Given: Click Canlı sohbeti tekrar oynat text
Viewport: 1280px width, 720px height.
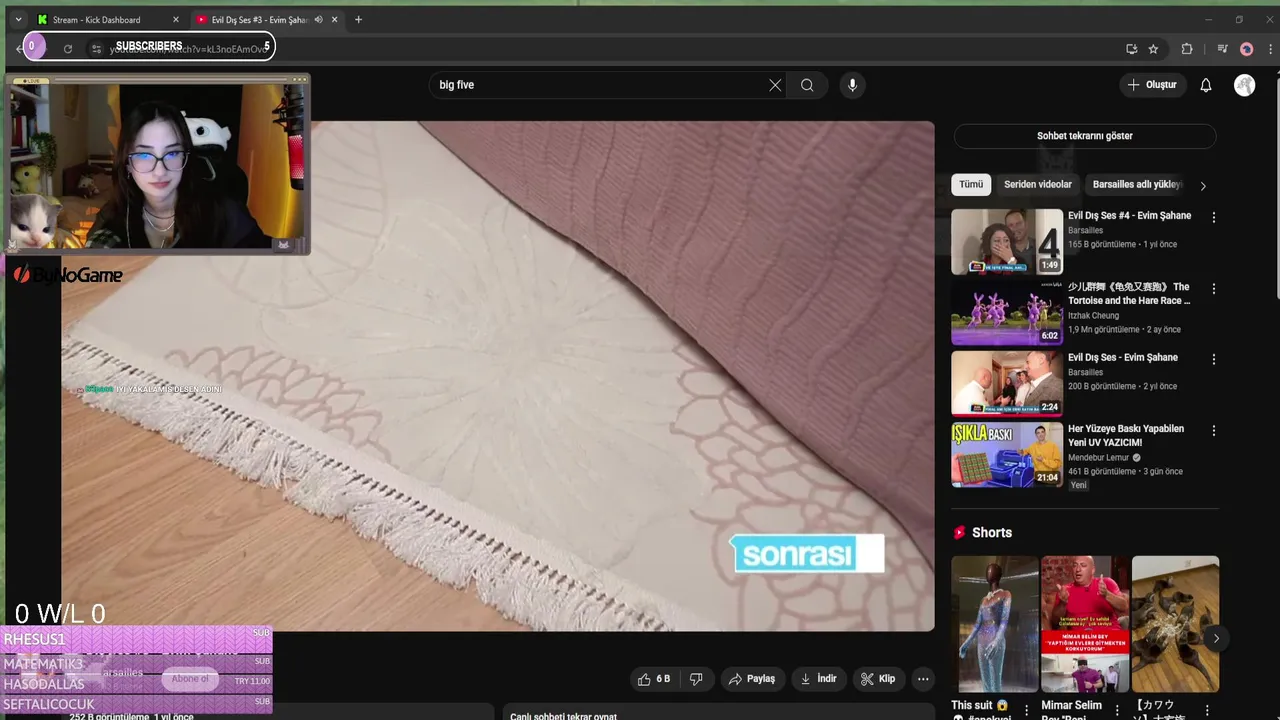Looking at the screenshot, I should click(563, 716).
